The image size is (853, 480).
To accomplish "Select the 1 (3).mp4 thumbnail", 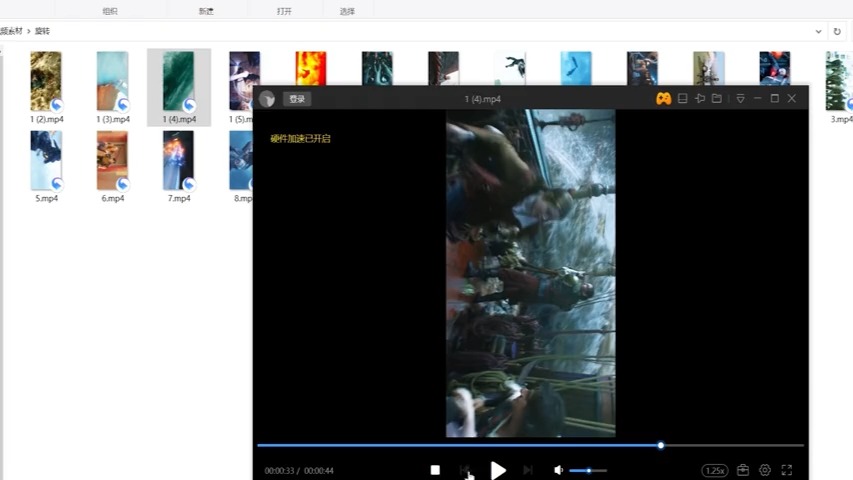I will click(113, 81).
